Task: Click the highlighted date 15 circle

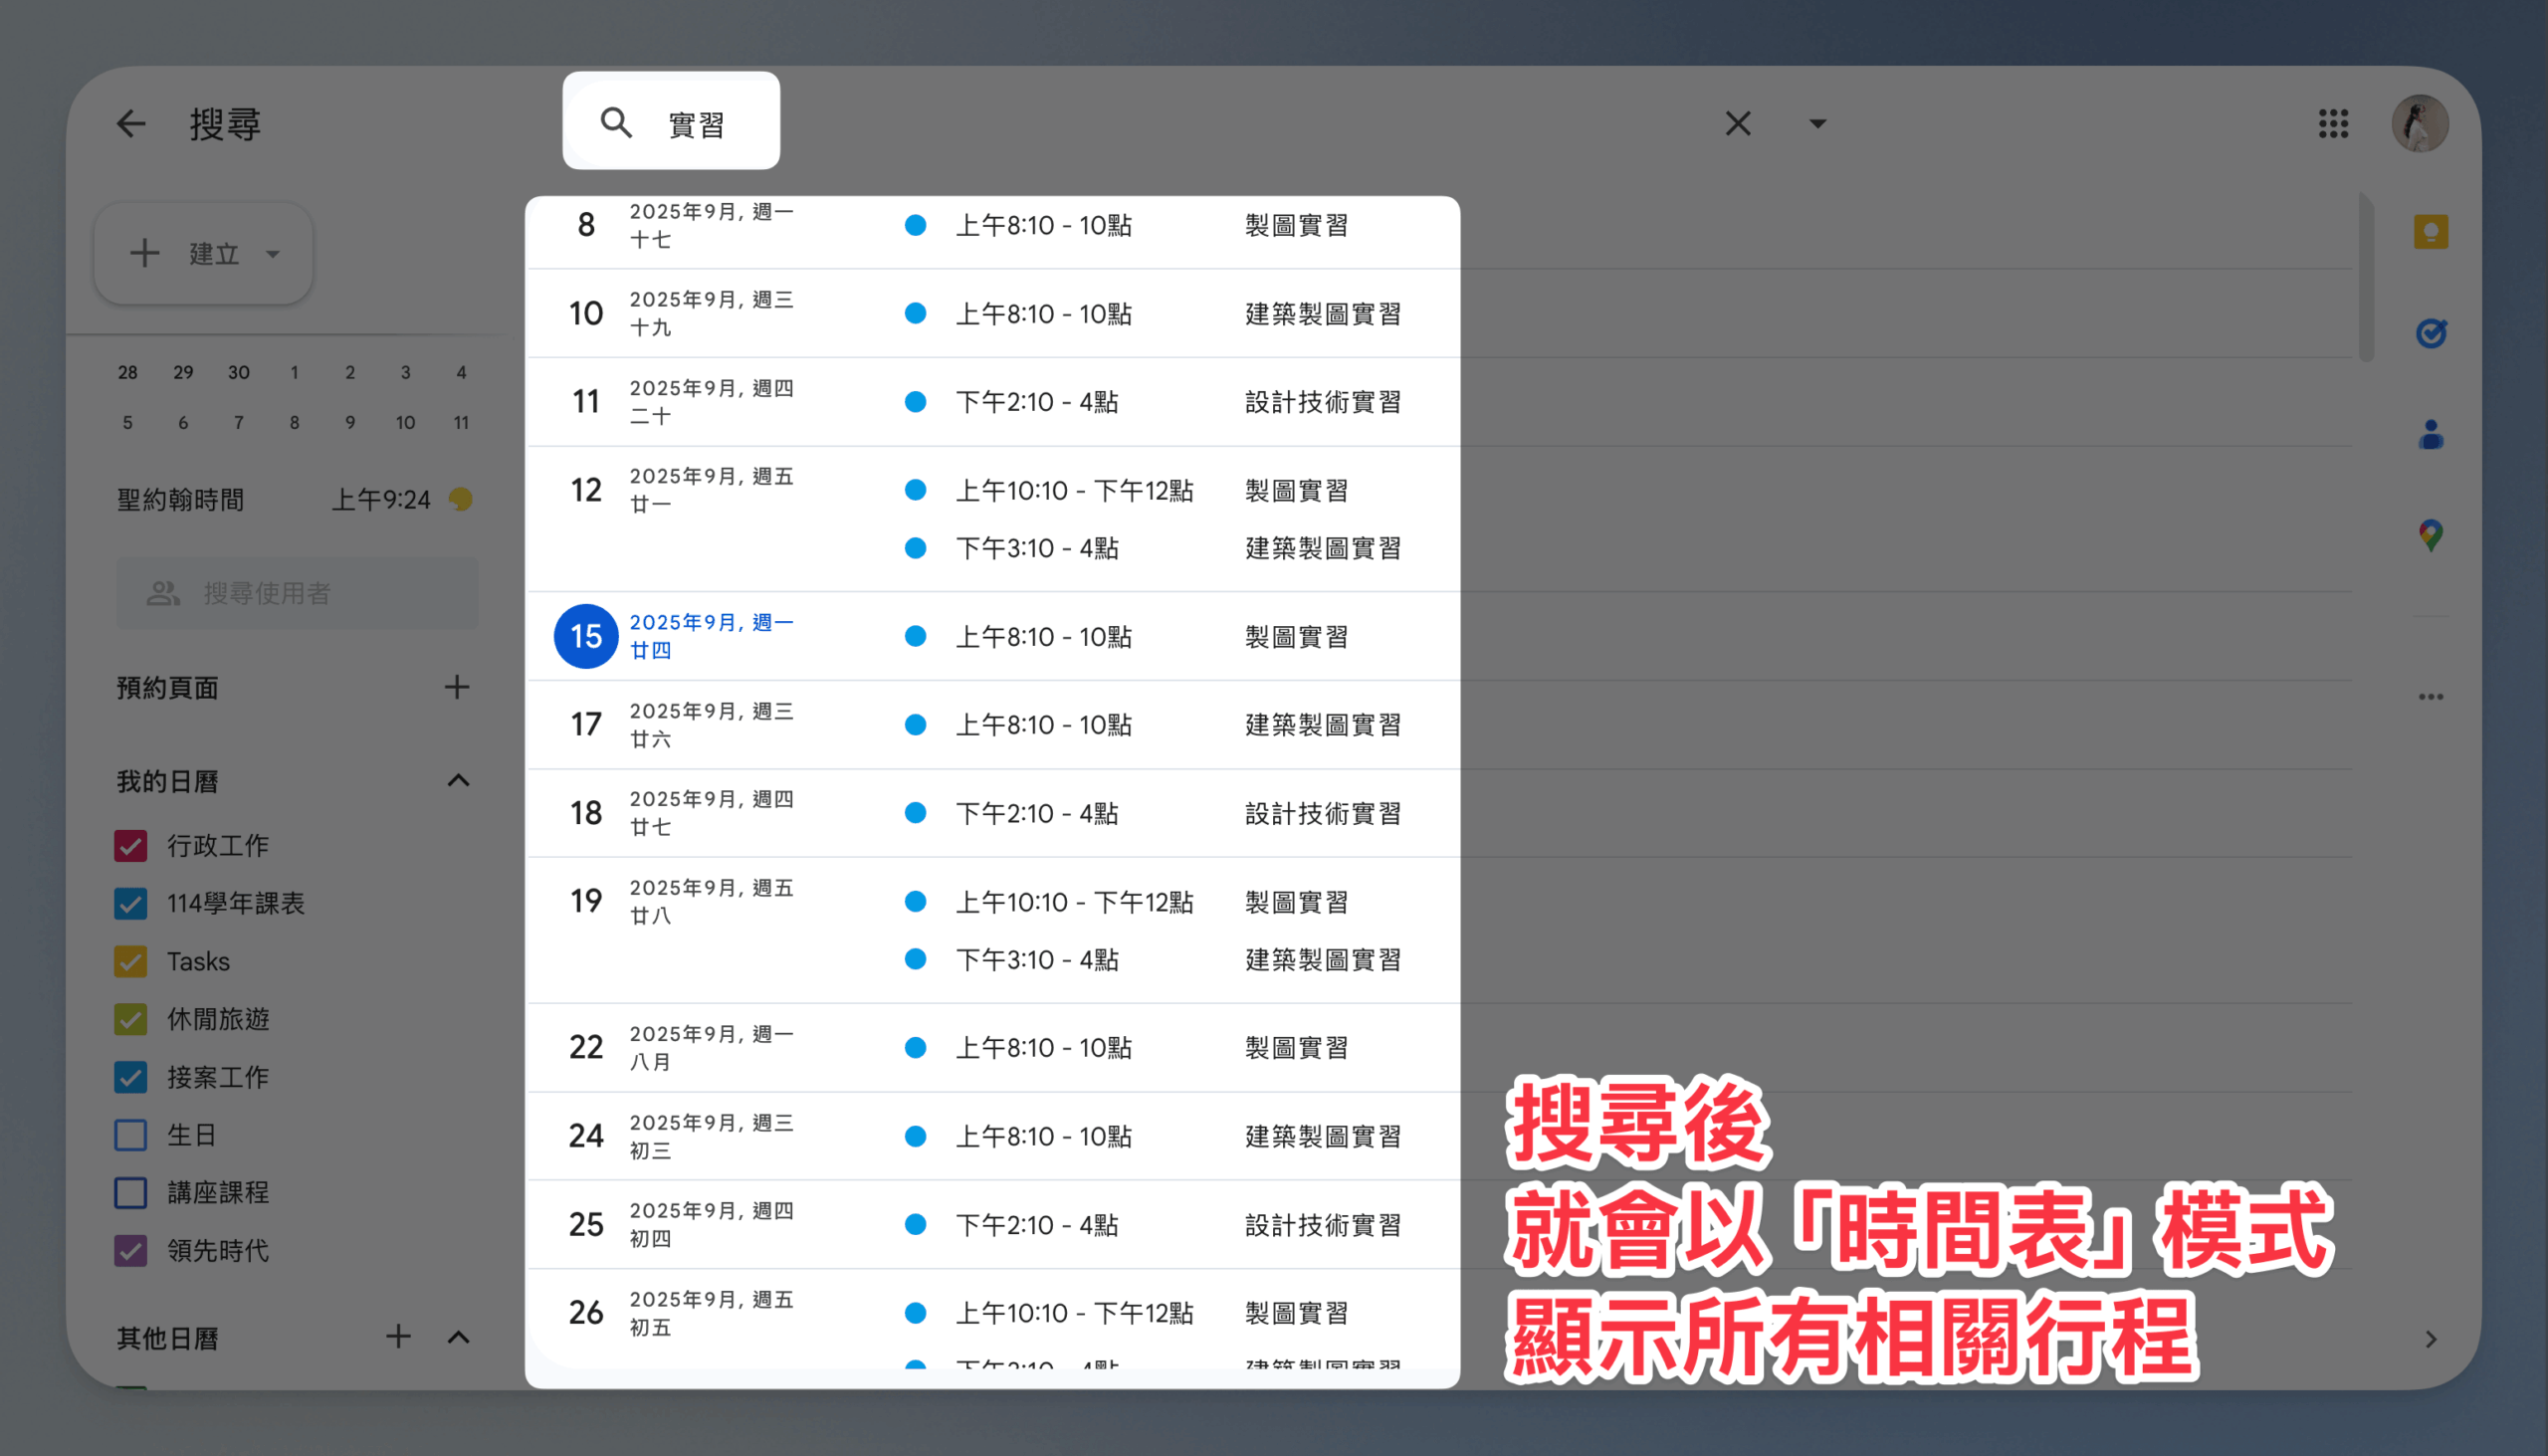Action: 586,636
